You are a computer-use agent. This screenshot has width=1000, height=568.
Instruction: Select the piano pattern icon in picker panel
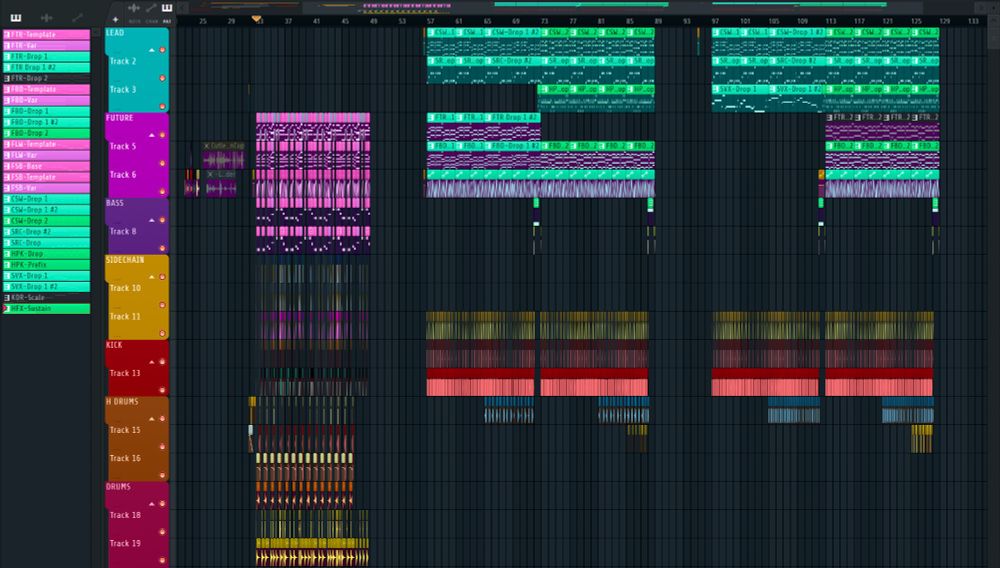pyautogui.click(x=15, y=17)
